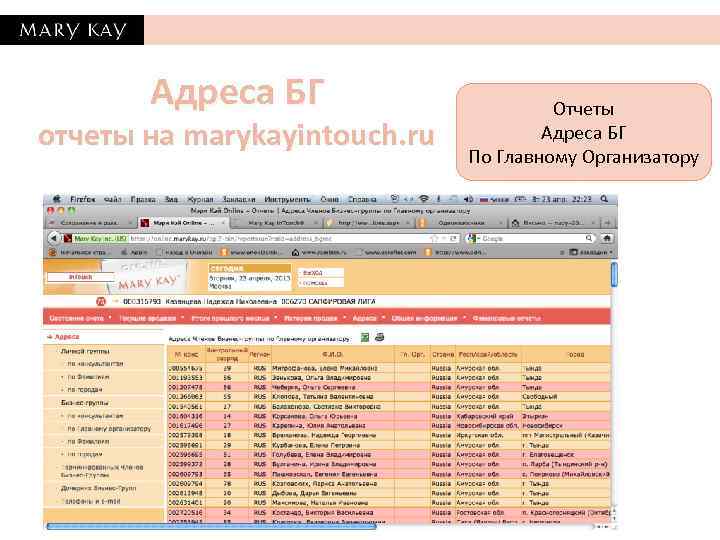Screen dimensions: 720x540
Task: Click the Ф.И.О. column header
Action: [332, 354]
